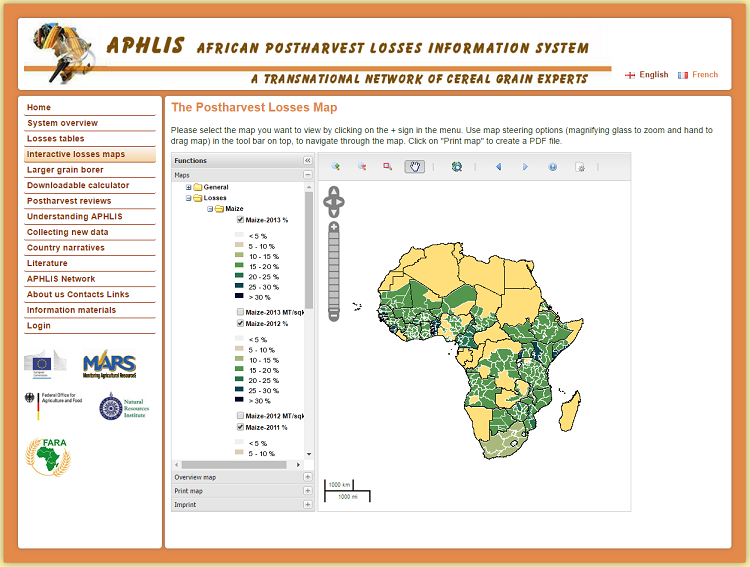The height and width of the screenshot is (567, 750).
Task: Go to next map view arrow
Action: (x=525, y=167)
